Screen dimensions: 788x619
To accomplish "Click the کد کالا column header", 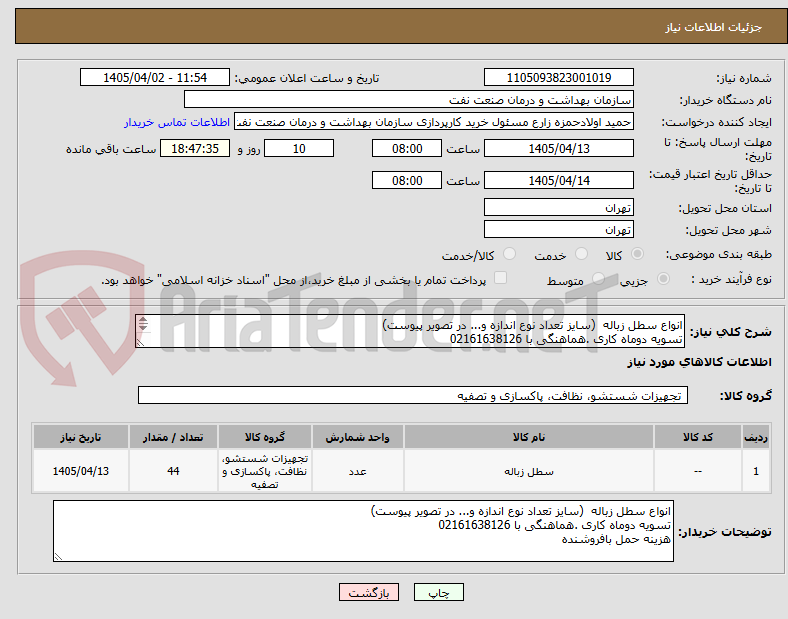I will (x=698, y=437).
